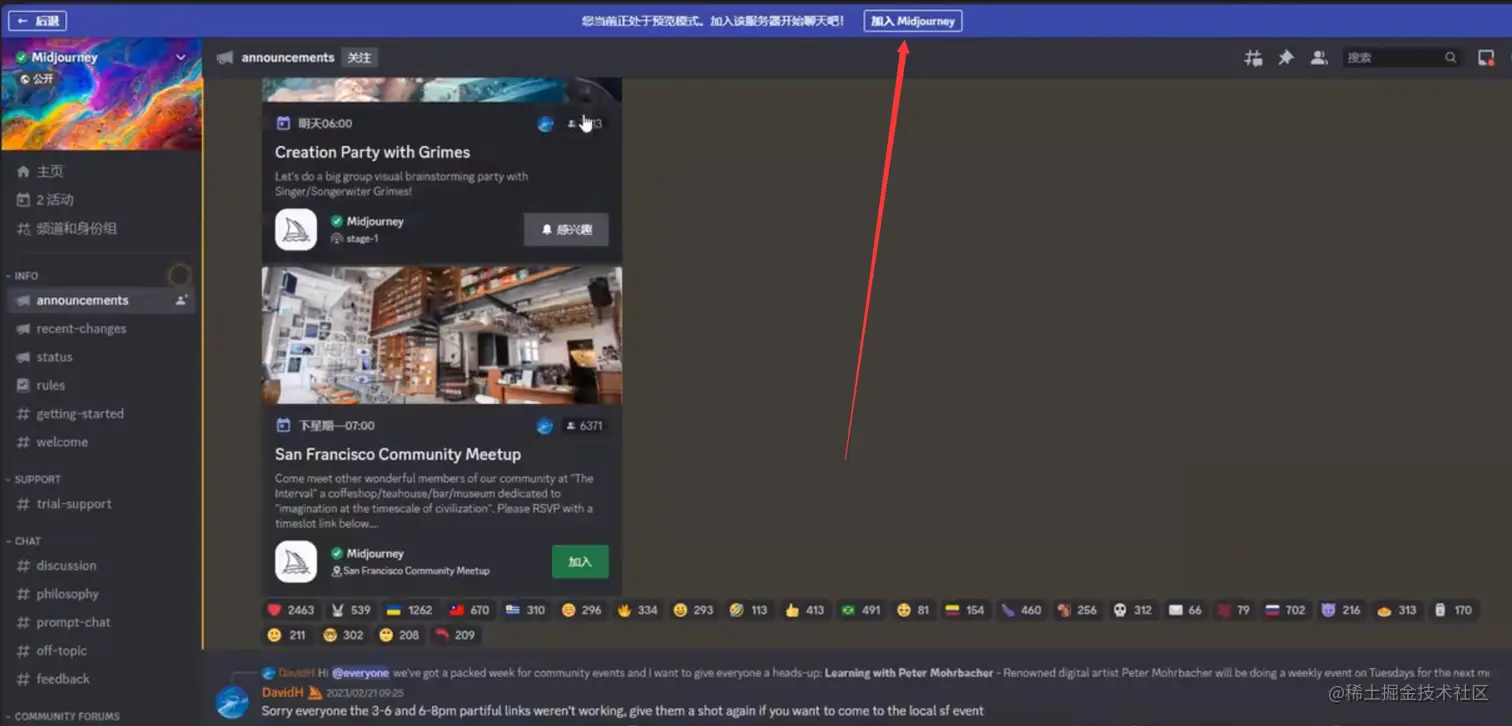1512x726 pixels.
Task: Click the 后退 back button
Action: [38, 21]
